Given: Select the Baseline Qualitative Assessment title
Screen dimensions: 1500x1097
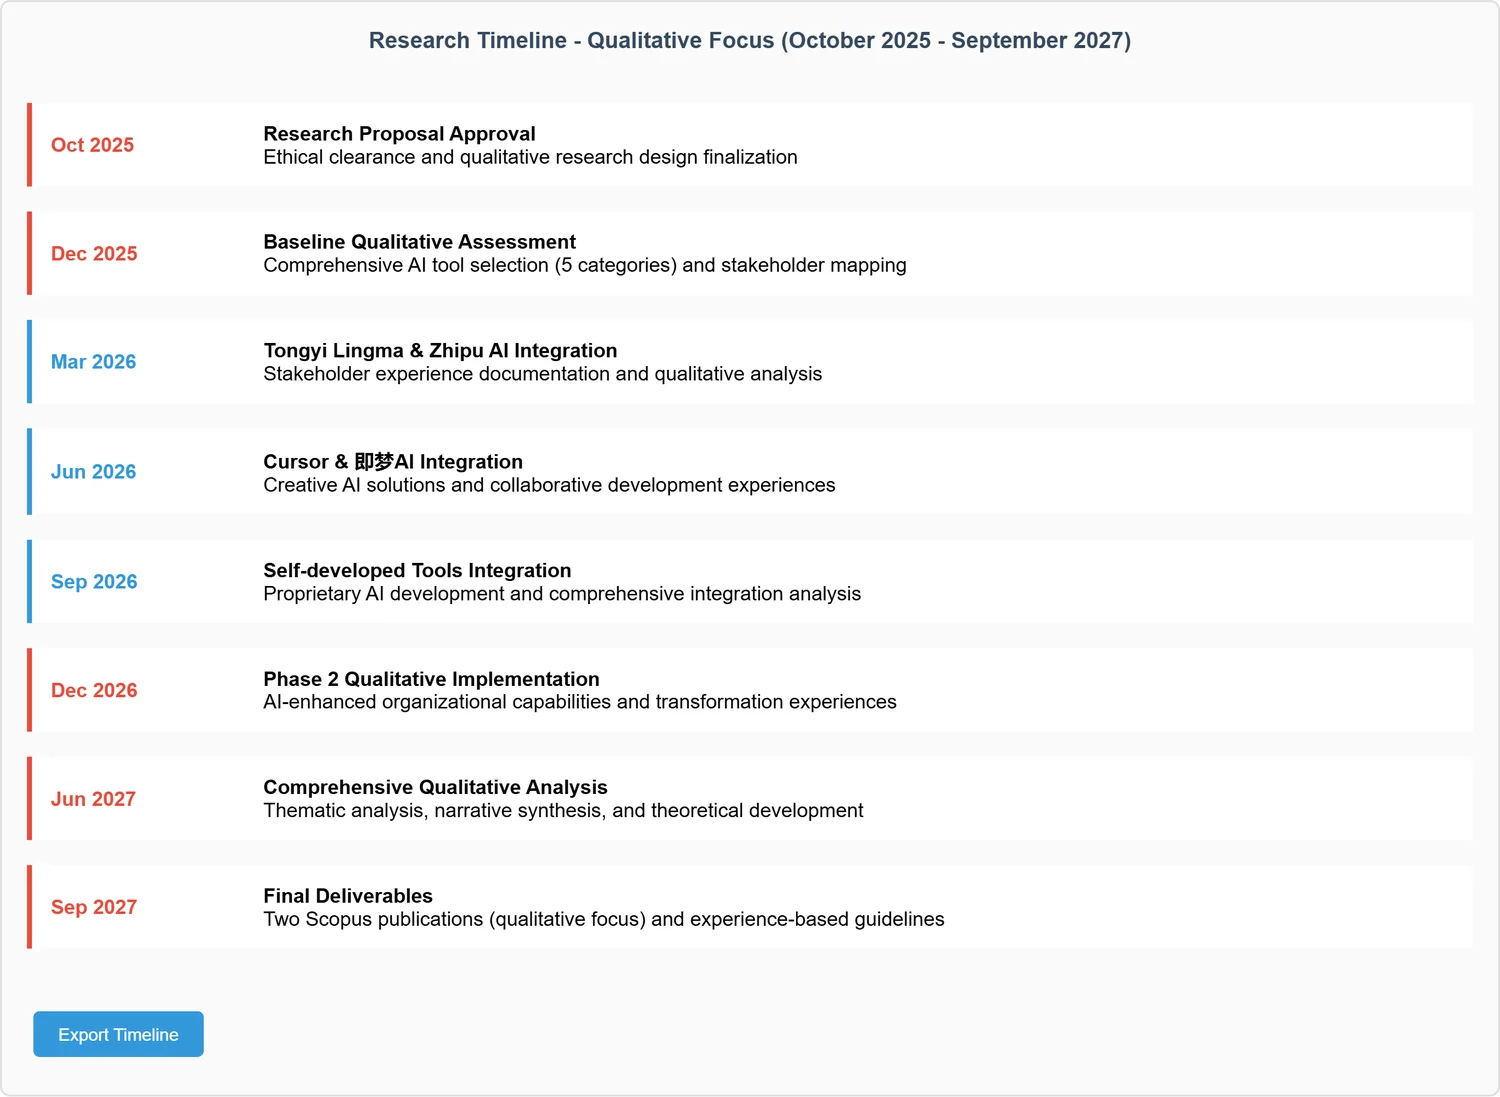Looking at the screenshot, I should tap(419, 242).
